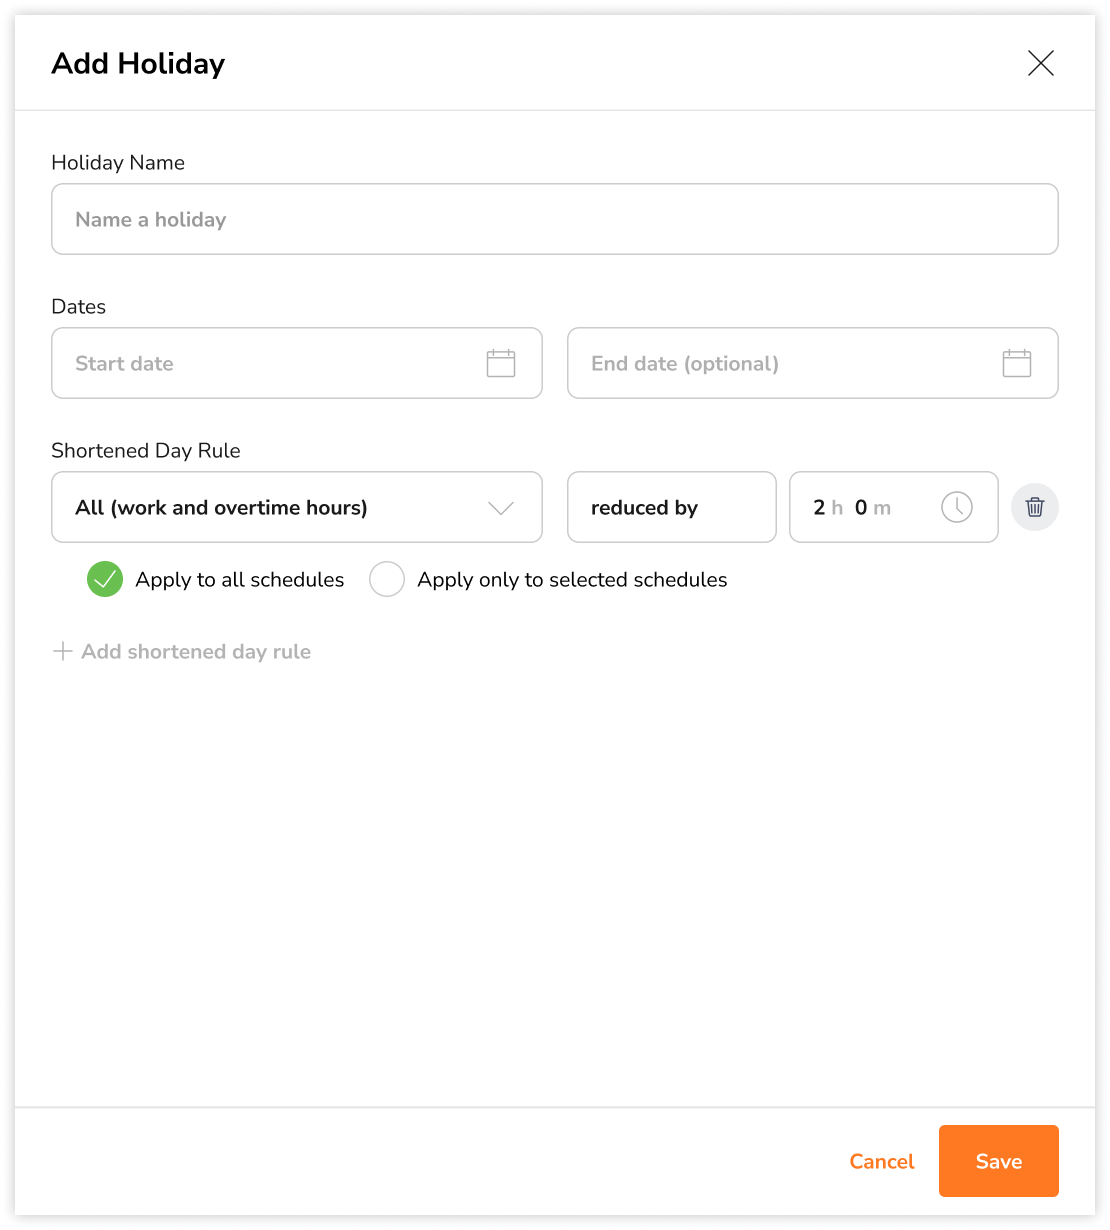Click the Shortened Day Rule section label
Viewport: 1110px width, 1230px height.
146,450
